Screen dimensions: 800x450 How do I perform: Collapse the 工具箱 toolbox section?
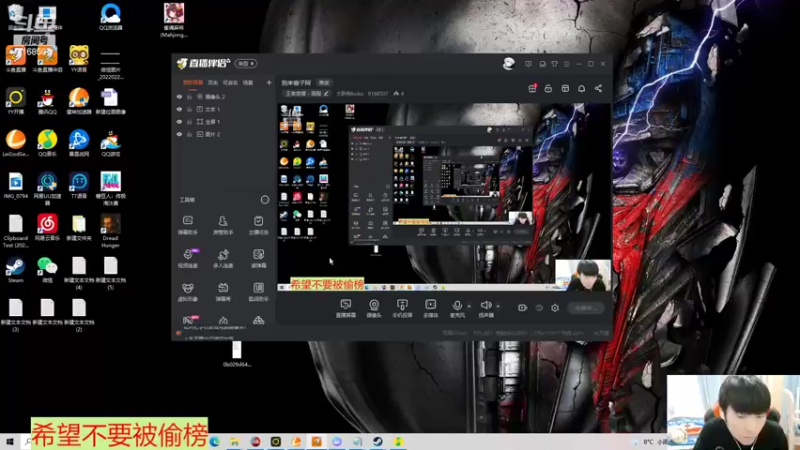tap(265, 199)
